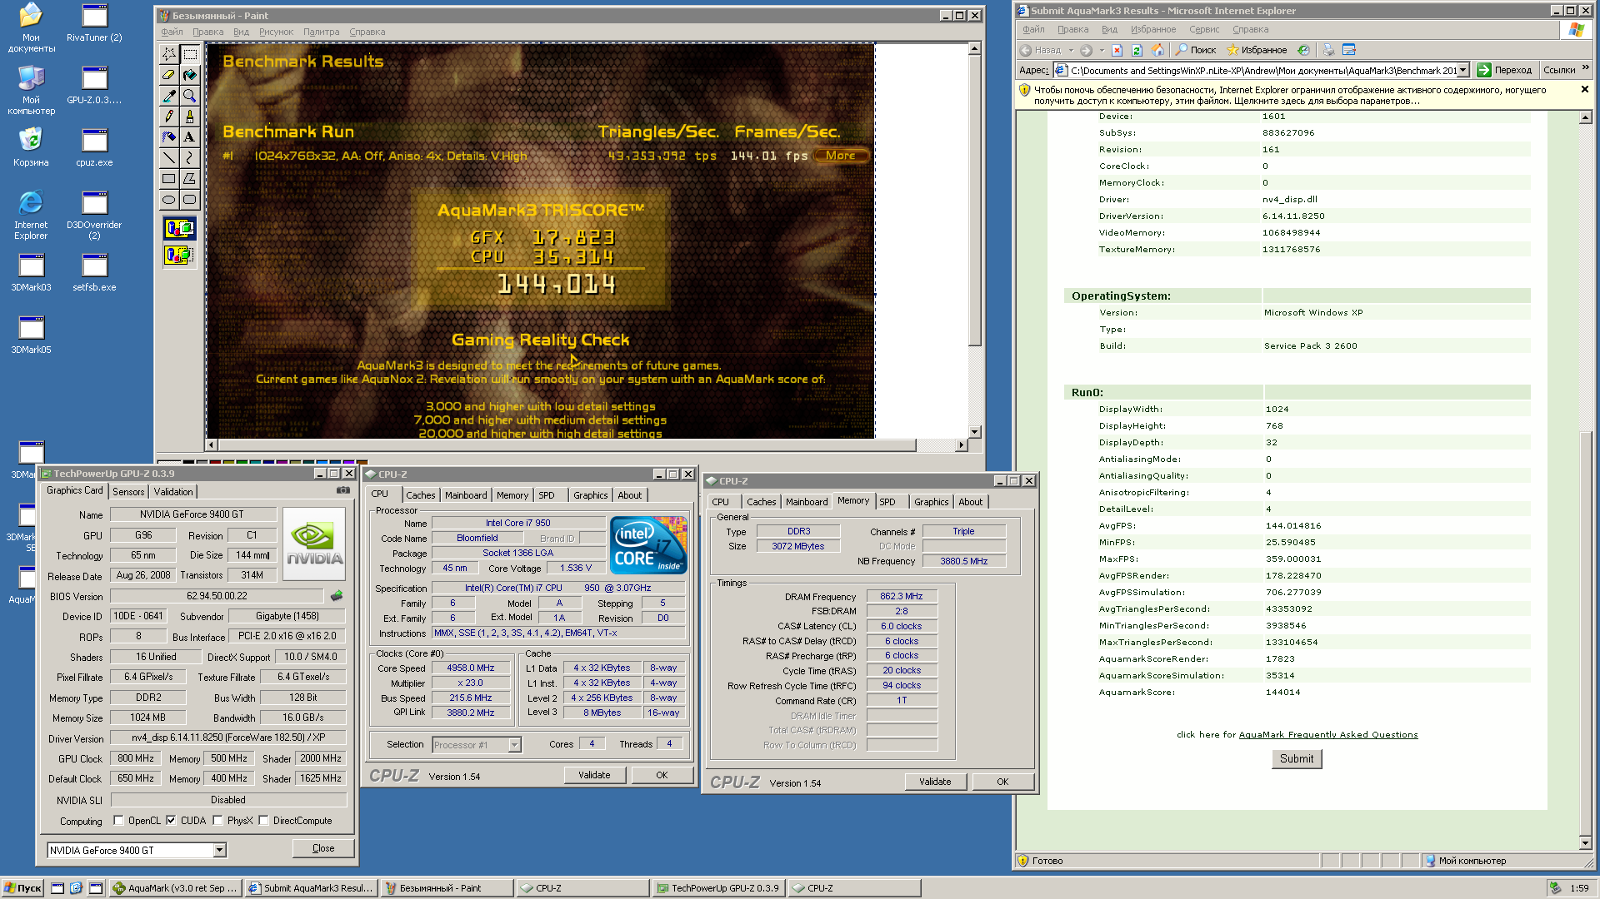The image size is (1600, 899).
Task: Select the Корзина recycle bin desktop icon
Action: [31, 147]
